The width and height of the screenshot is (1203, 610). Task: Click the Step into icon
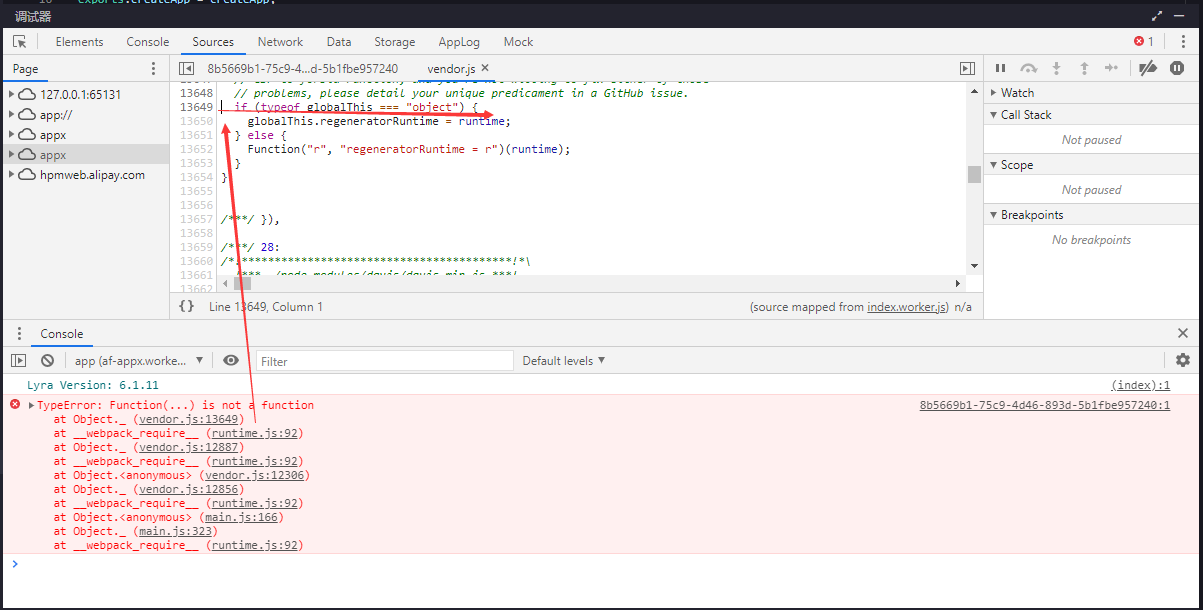(1056, 68)
